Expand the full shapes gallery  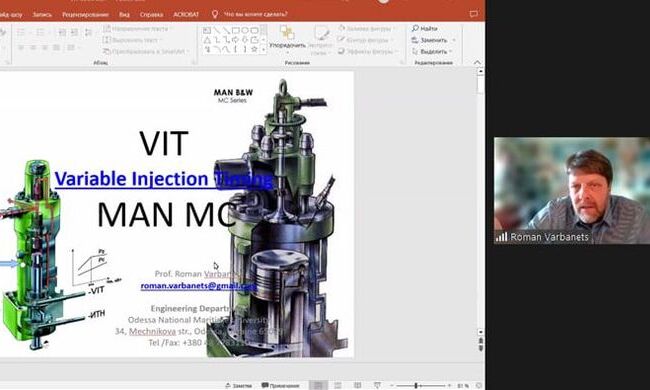click(x=263, y=50)
